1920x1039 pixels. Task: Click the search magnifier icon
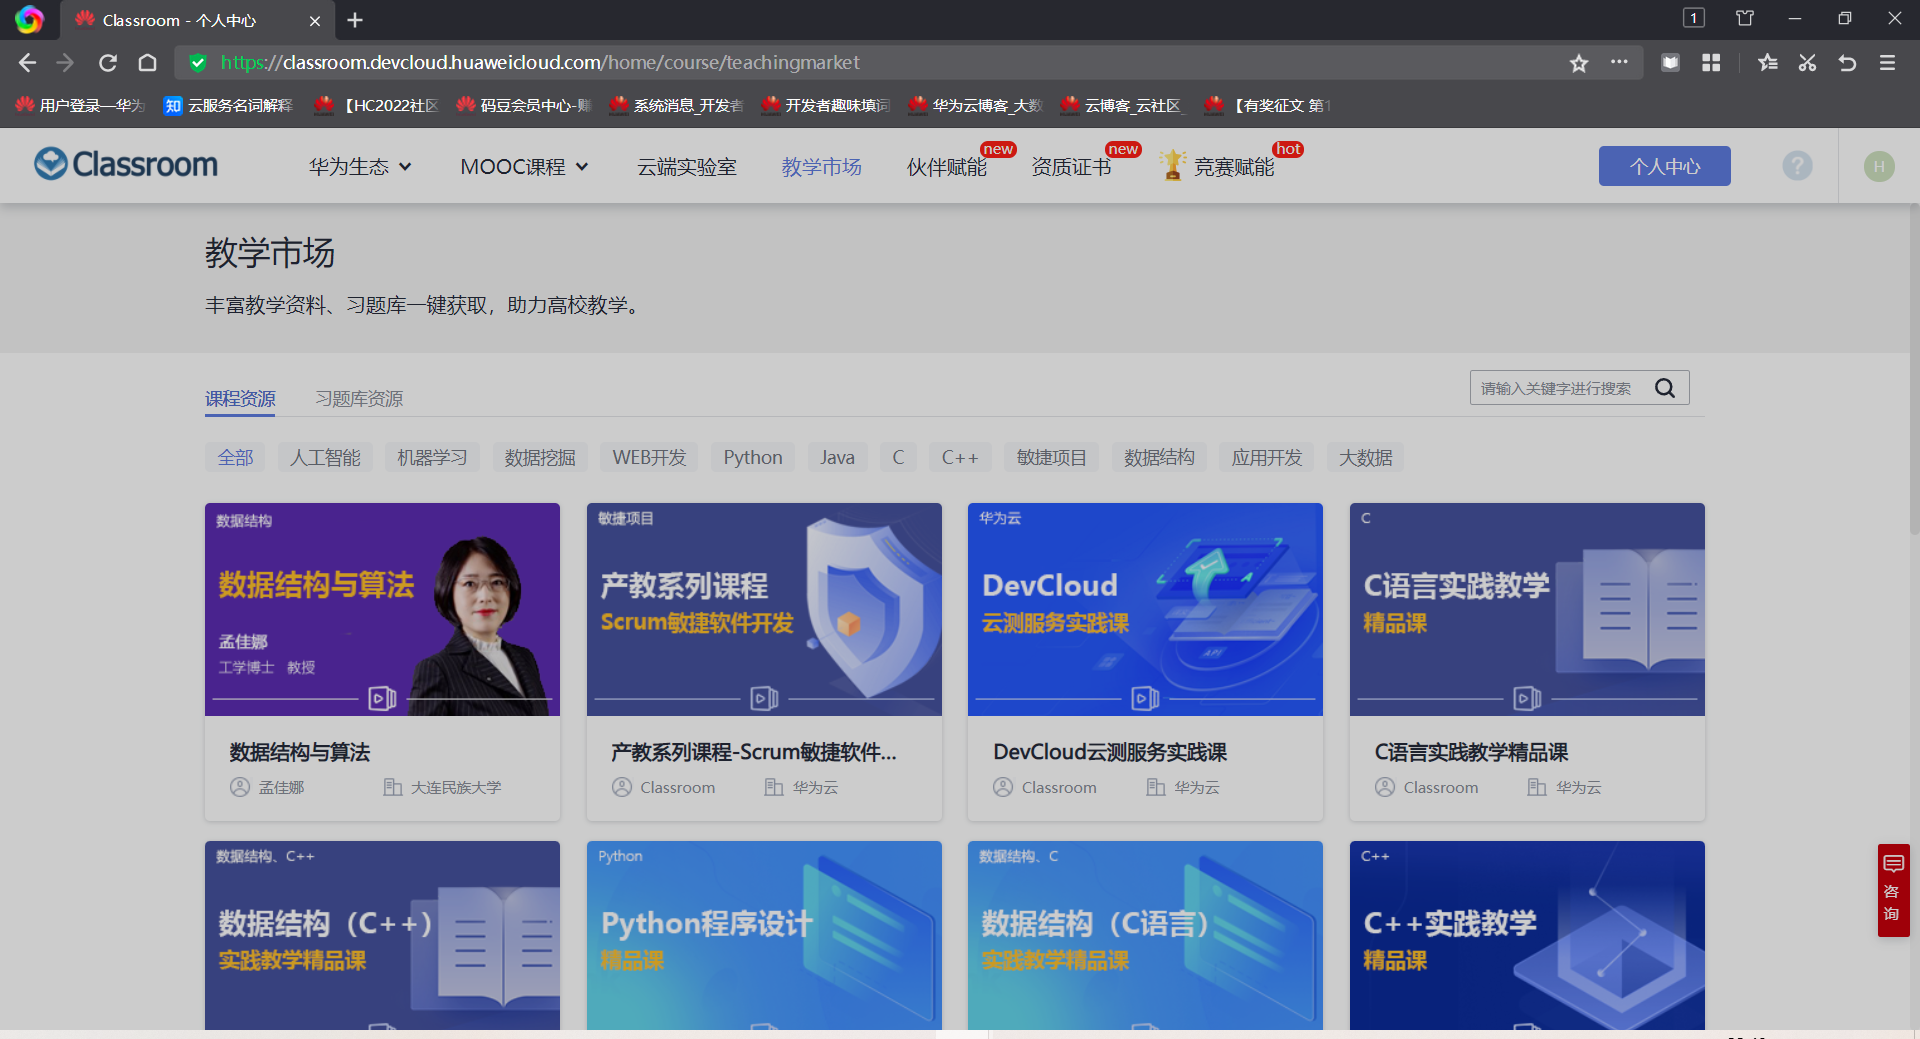1665,388
